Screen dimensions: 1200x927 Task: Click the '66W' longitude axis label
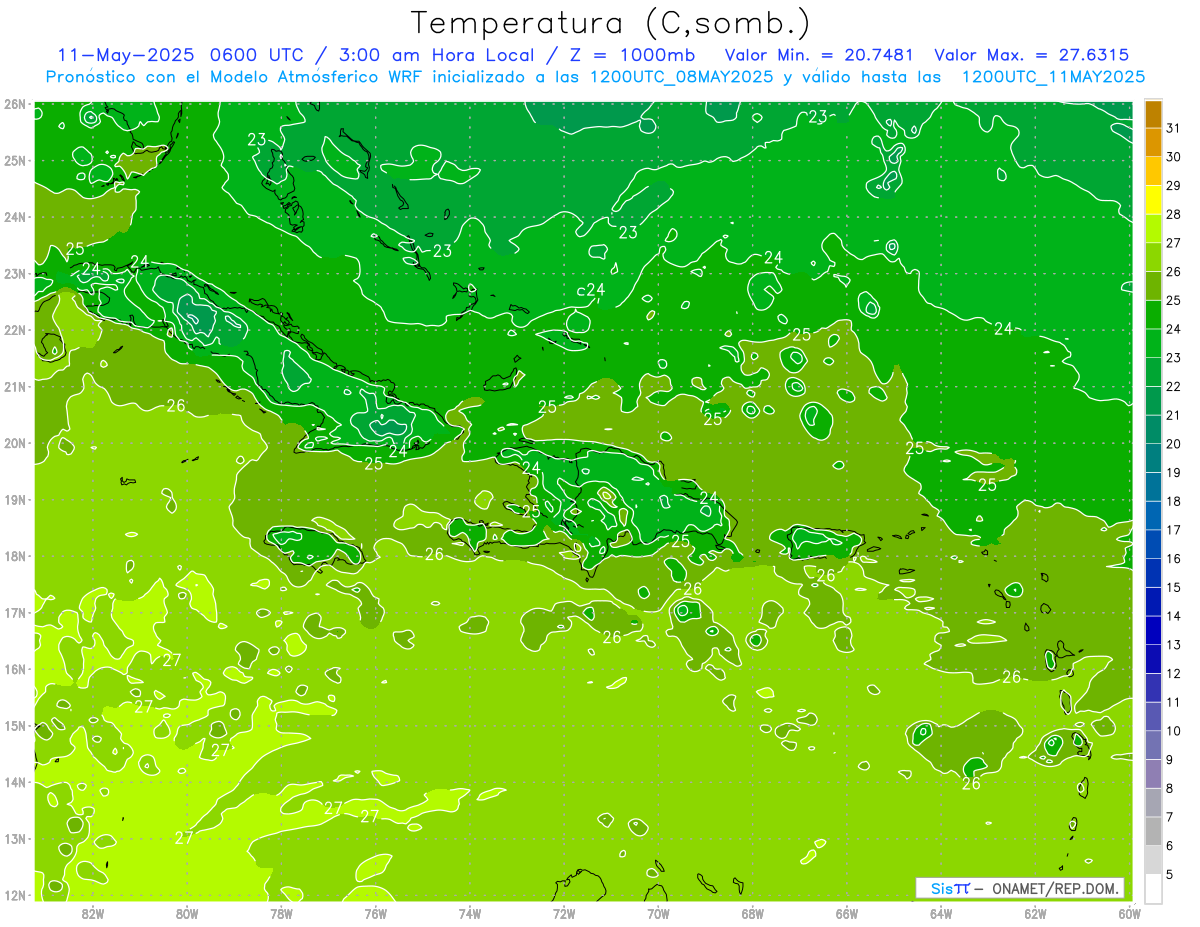click(846, 913)
